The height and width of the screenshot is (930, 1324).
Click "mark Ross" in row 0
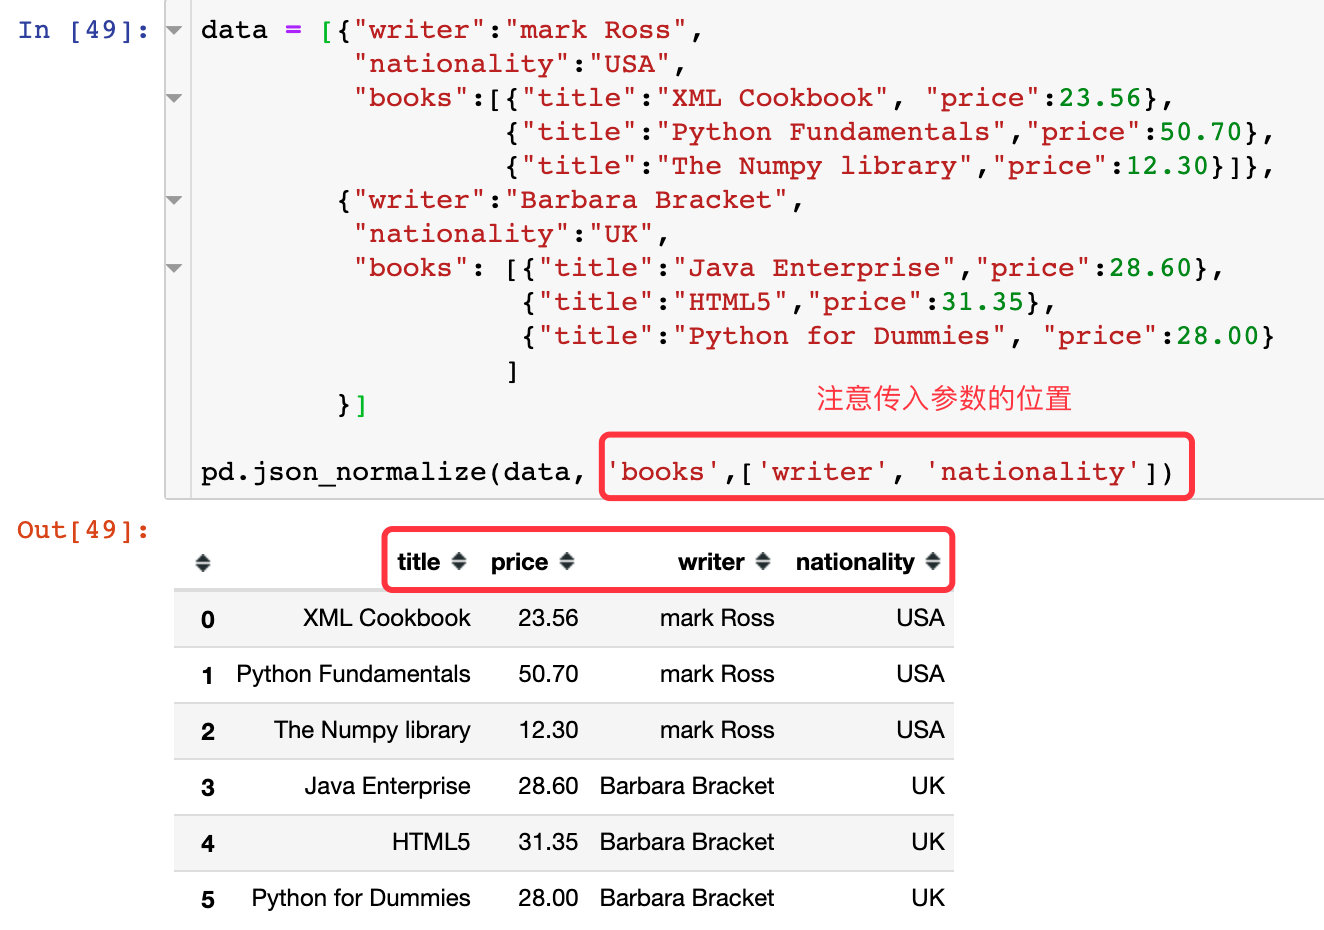coord(717,618)
